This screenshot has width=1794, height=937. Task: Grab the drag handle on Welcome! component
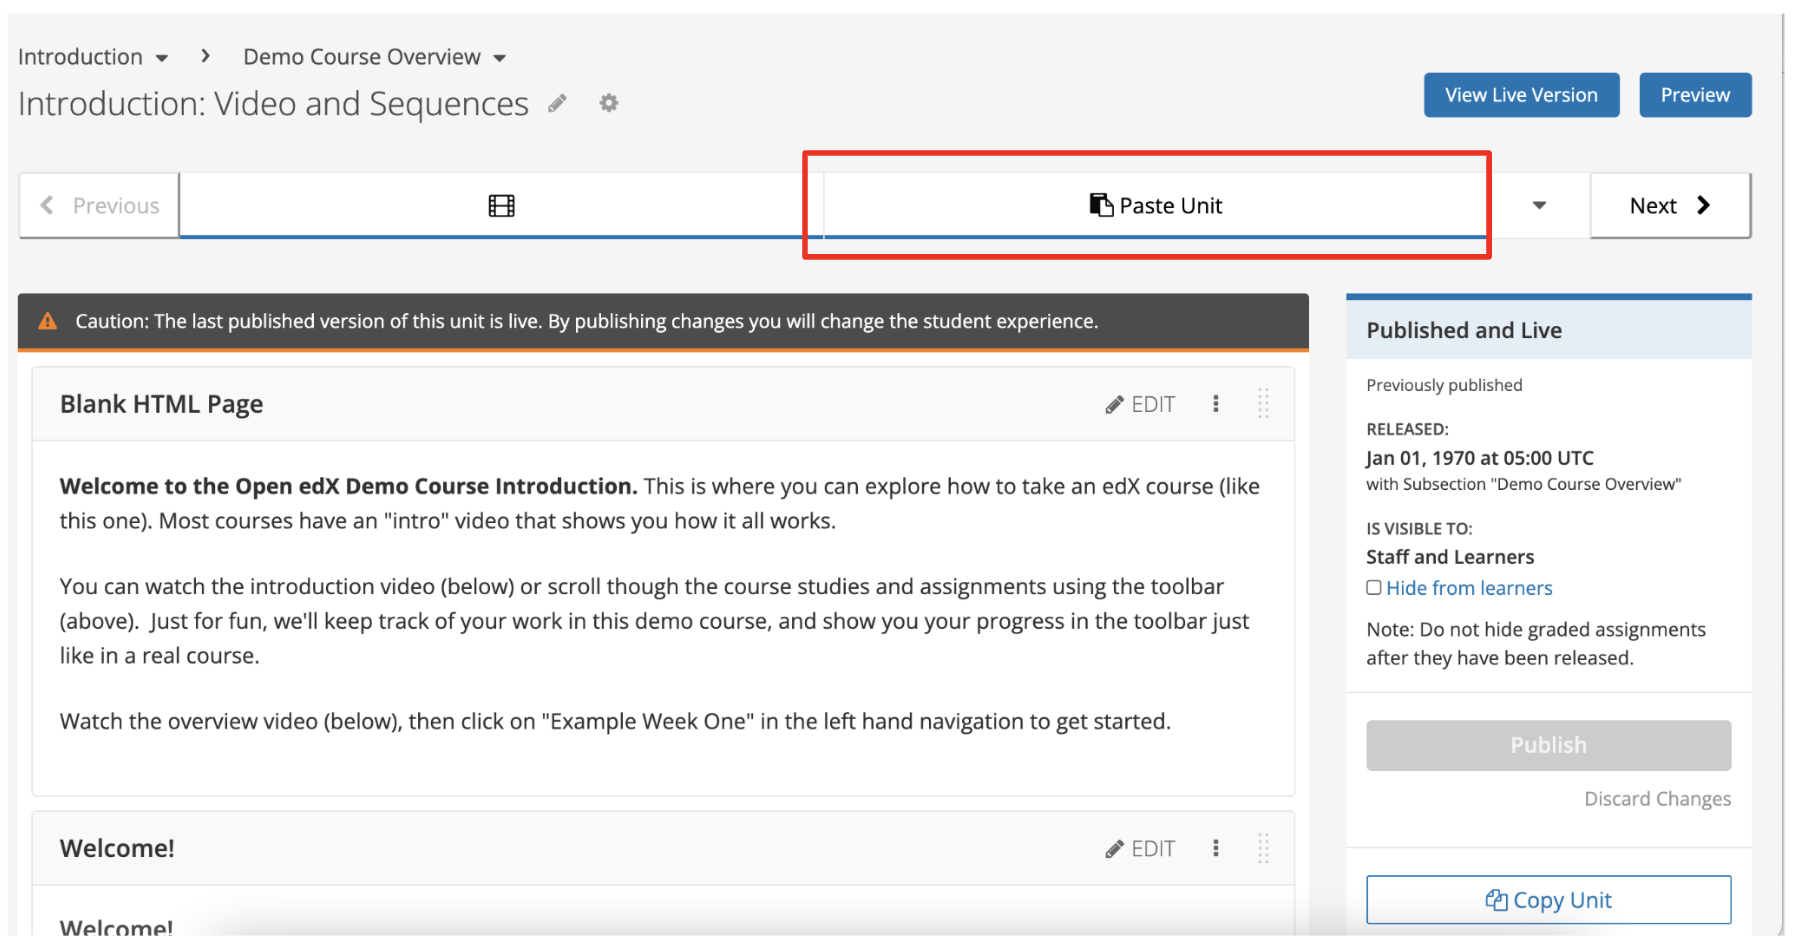(x=1263, y=847)
